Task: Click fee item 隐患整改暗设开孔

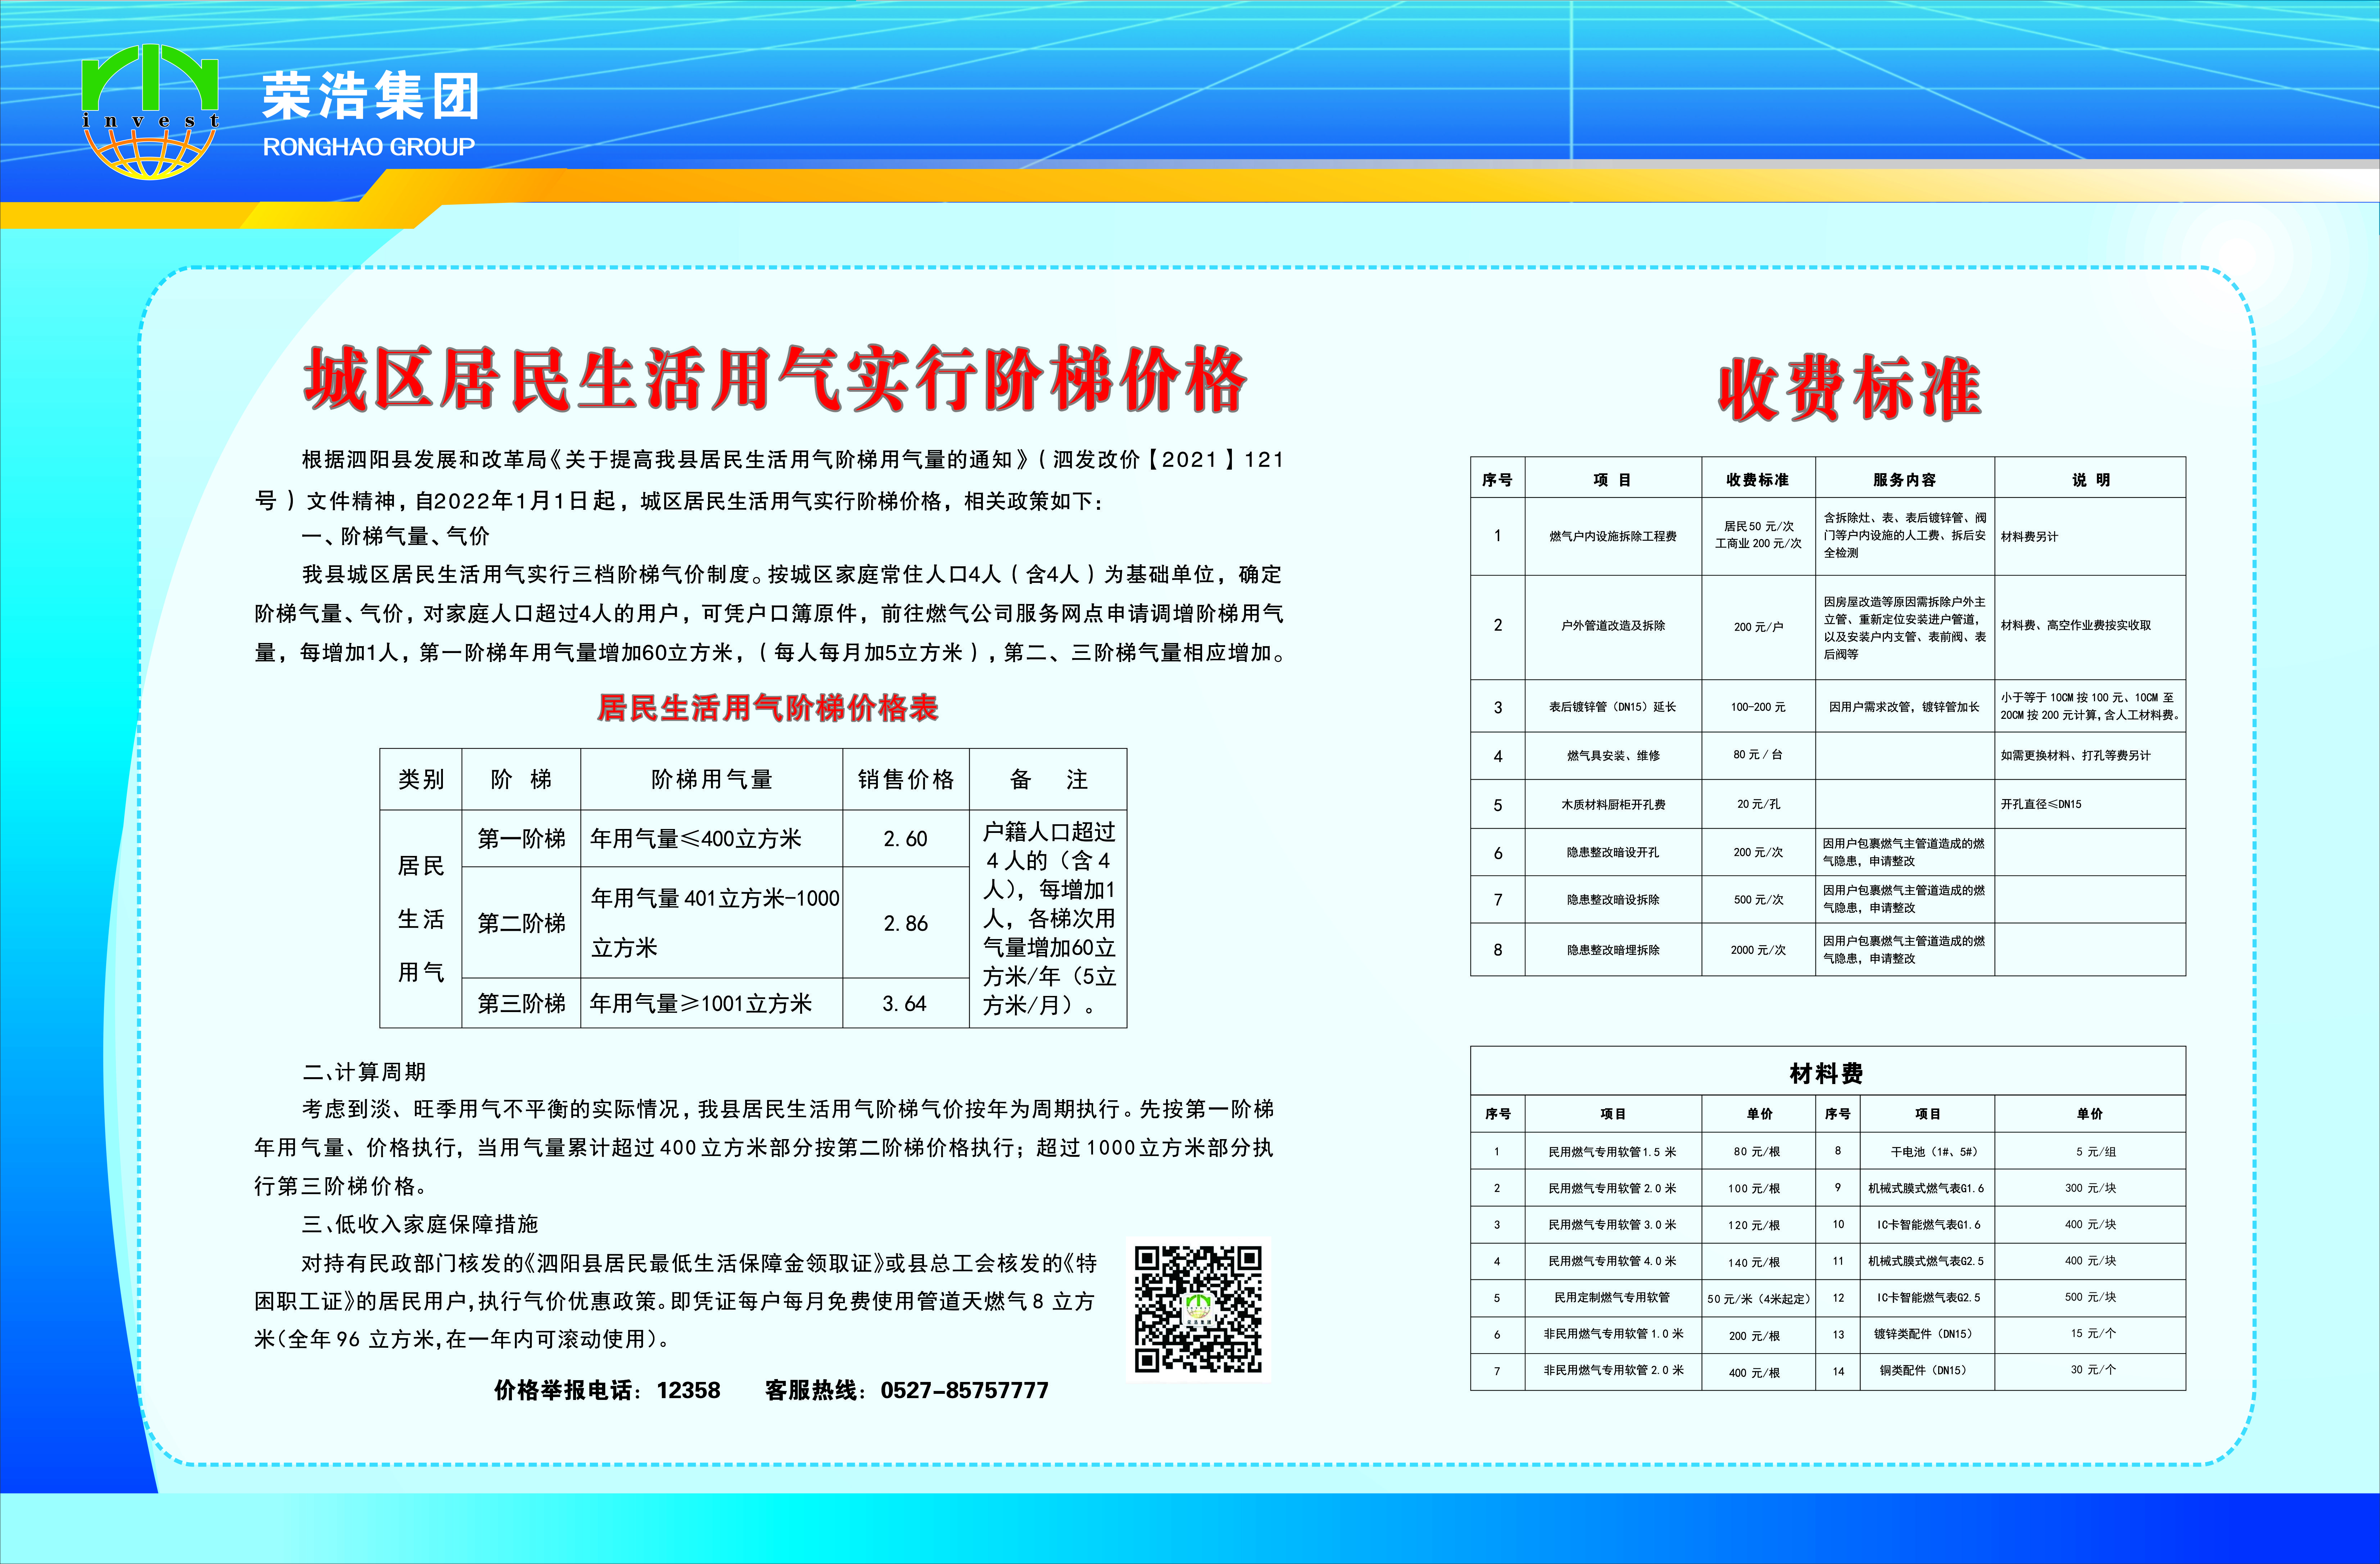Action: click(1613, 853)
